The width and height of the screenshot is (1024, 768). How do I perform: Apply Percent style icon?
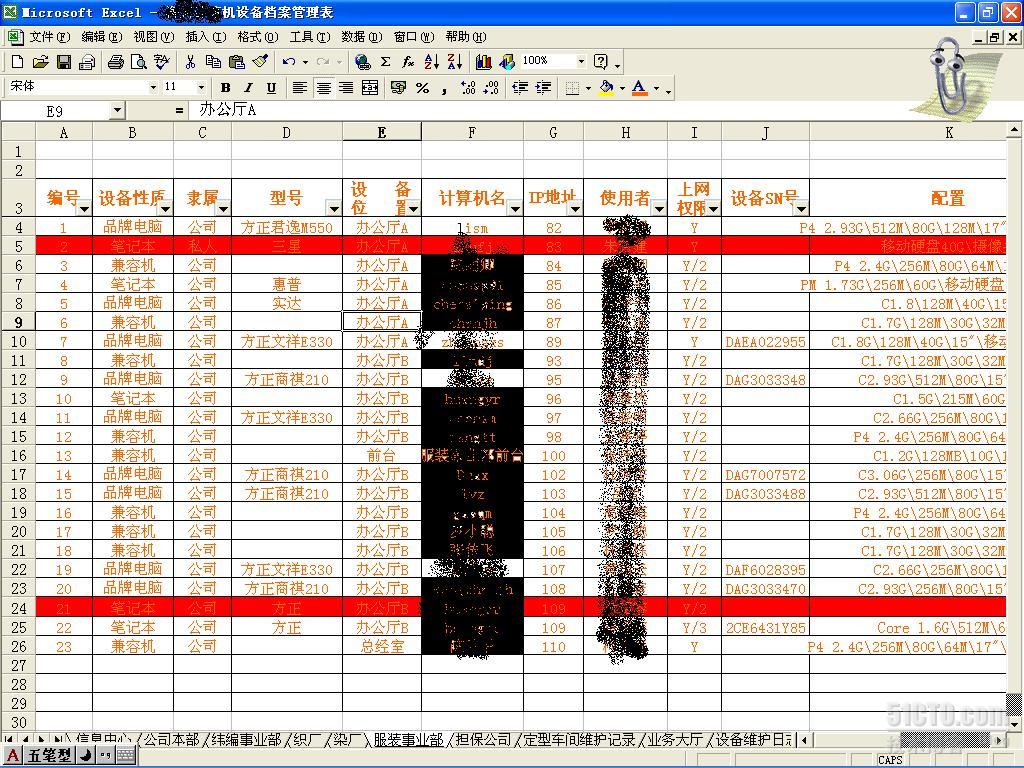(422, 88)
